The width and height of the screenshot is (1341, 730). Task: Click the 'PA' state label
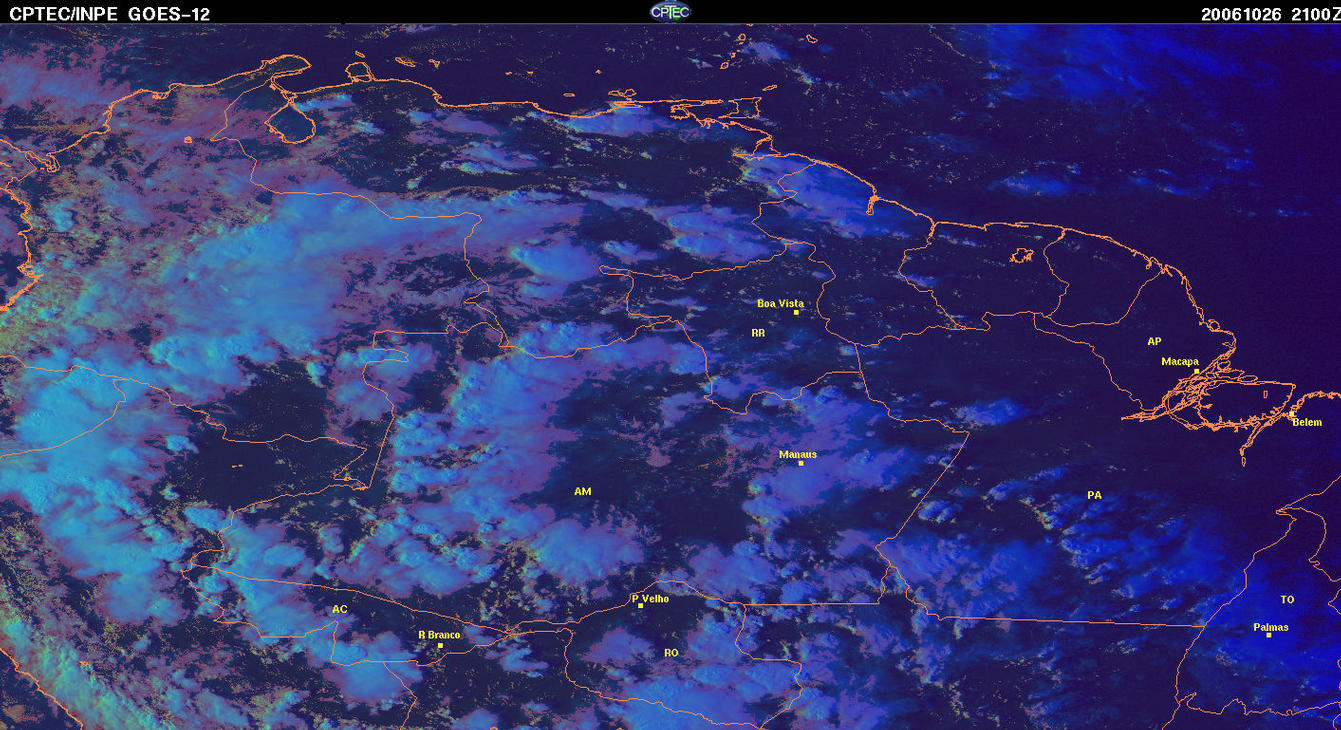coord(1094,495)
